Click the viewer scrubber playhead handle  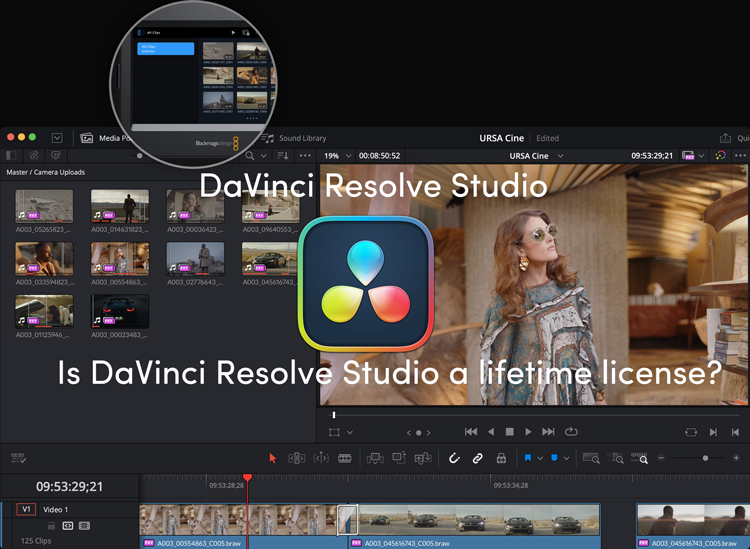[x=334, y=415]
